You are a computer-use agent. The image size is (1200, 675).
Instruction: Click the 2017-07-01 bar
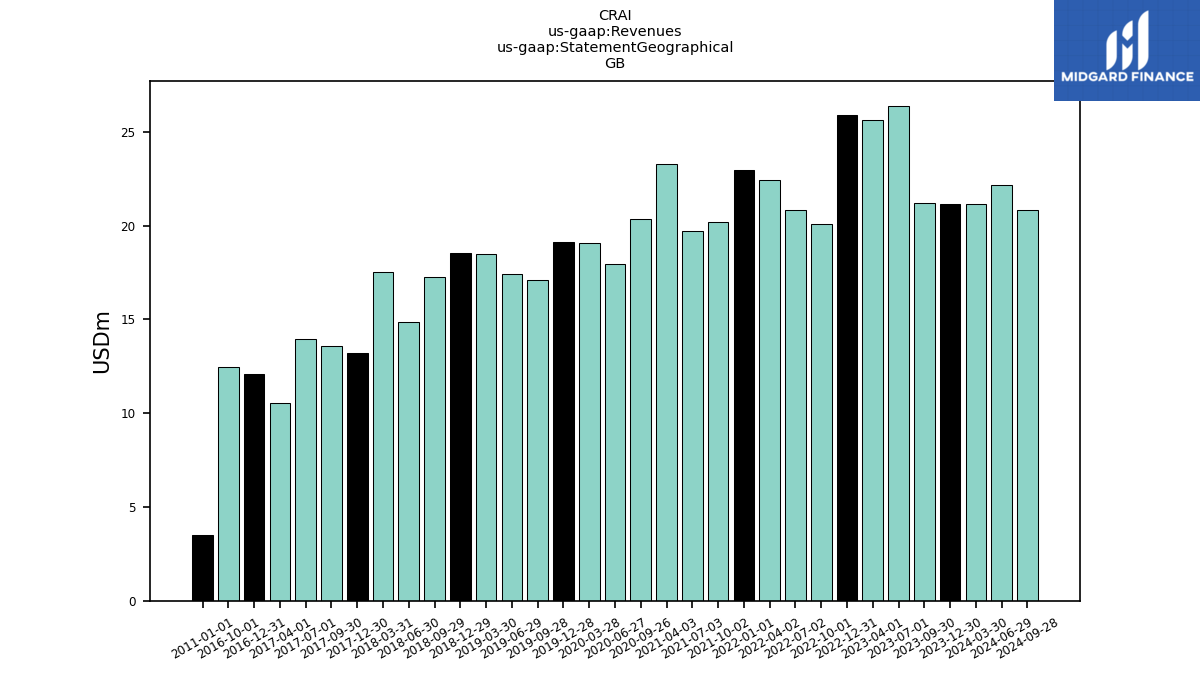(306, 470)
